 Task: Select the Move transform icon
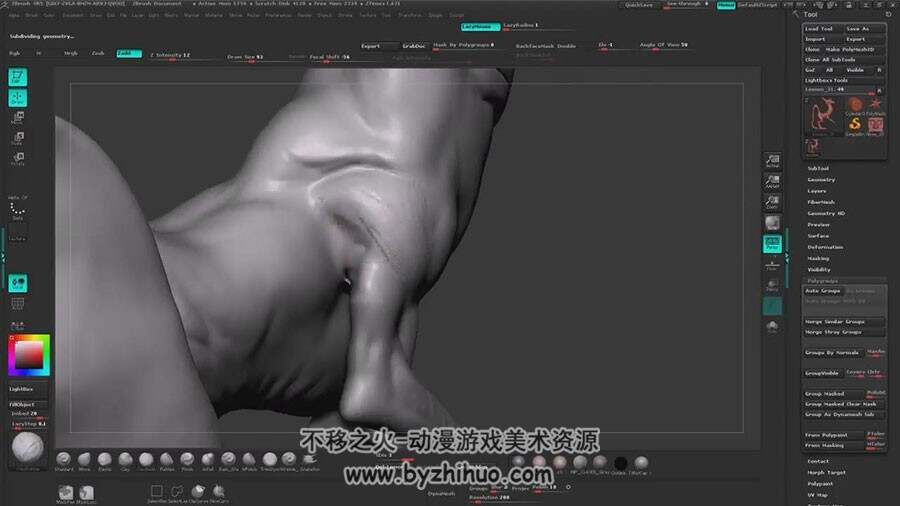(17, 118)
